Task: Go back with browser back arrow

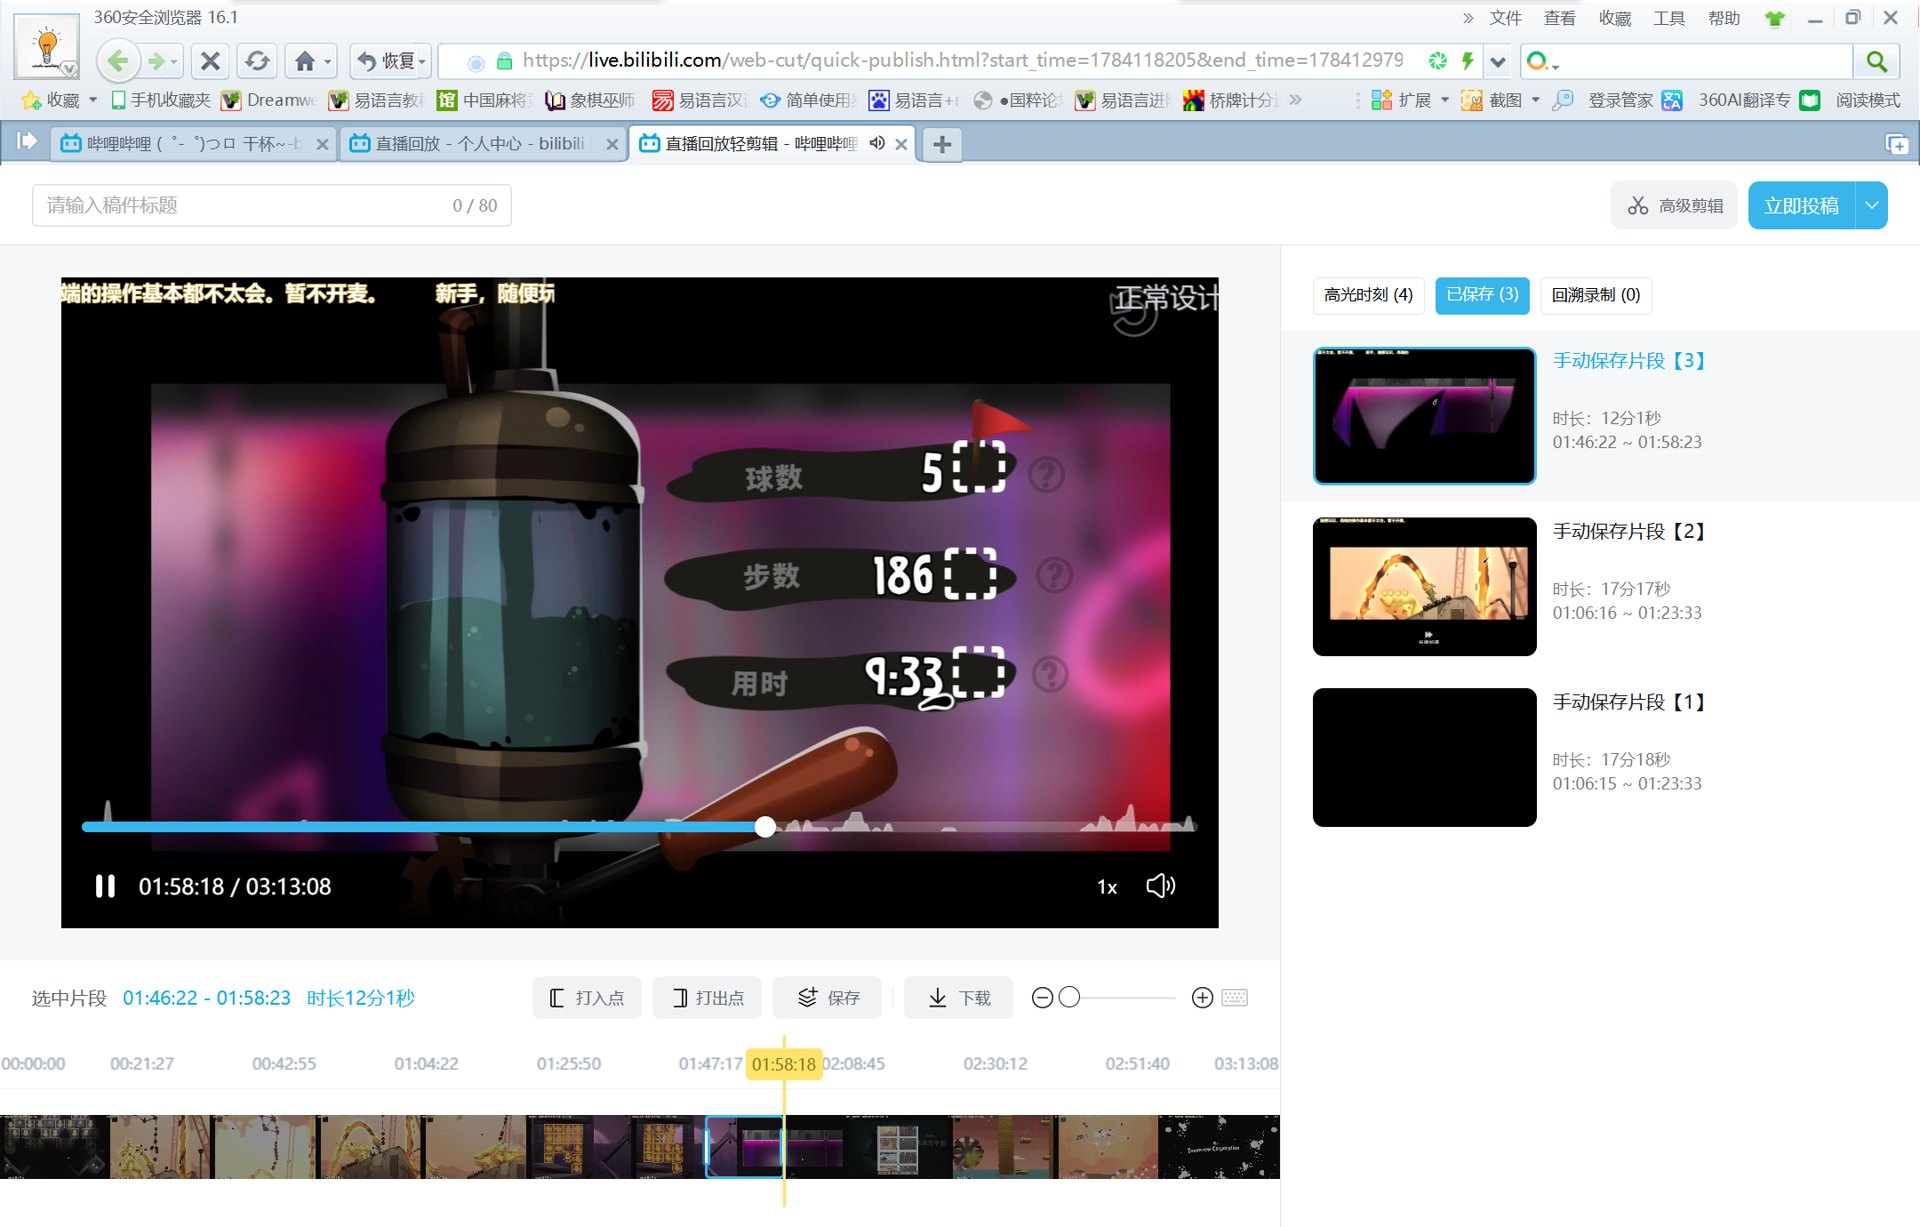Action: coord(117,61)
